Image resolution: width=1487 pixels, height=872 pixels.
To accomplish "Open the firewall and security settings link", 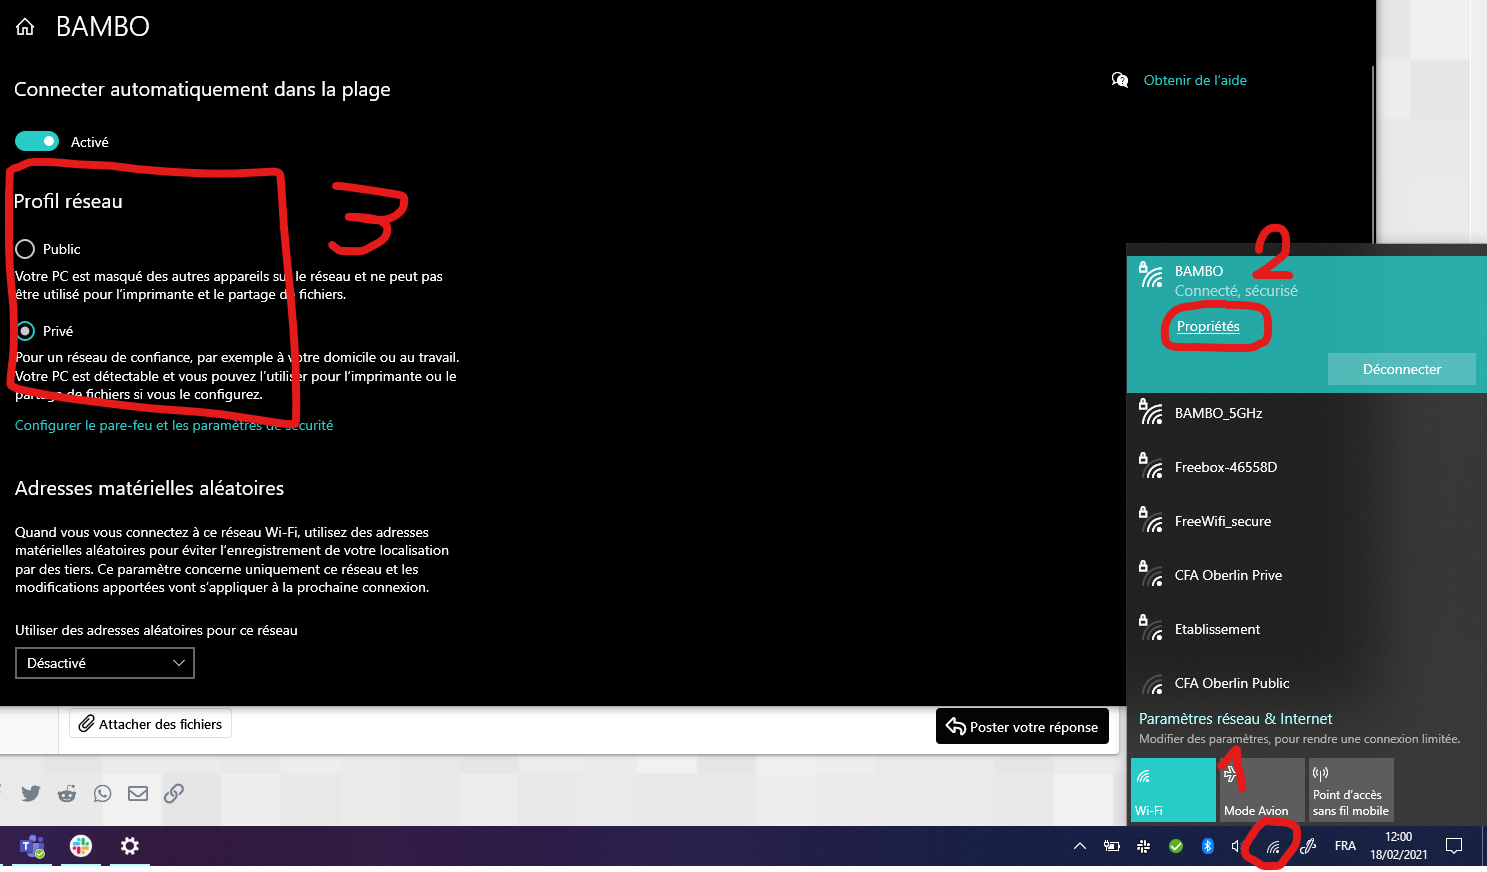I will [174, 425].
